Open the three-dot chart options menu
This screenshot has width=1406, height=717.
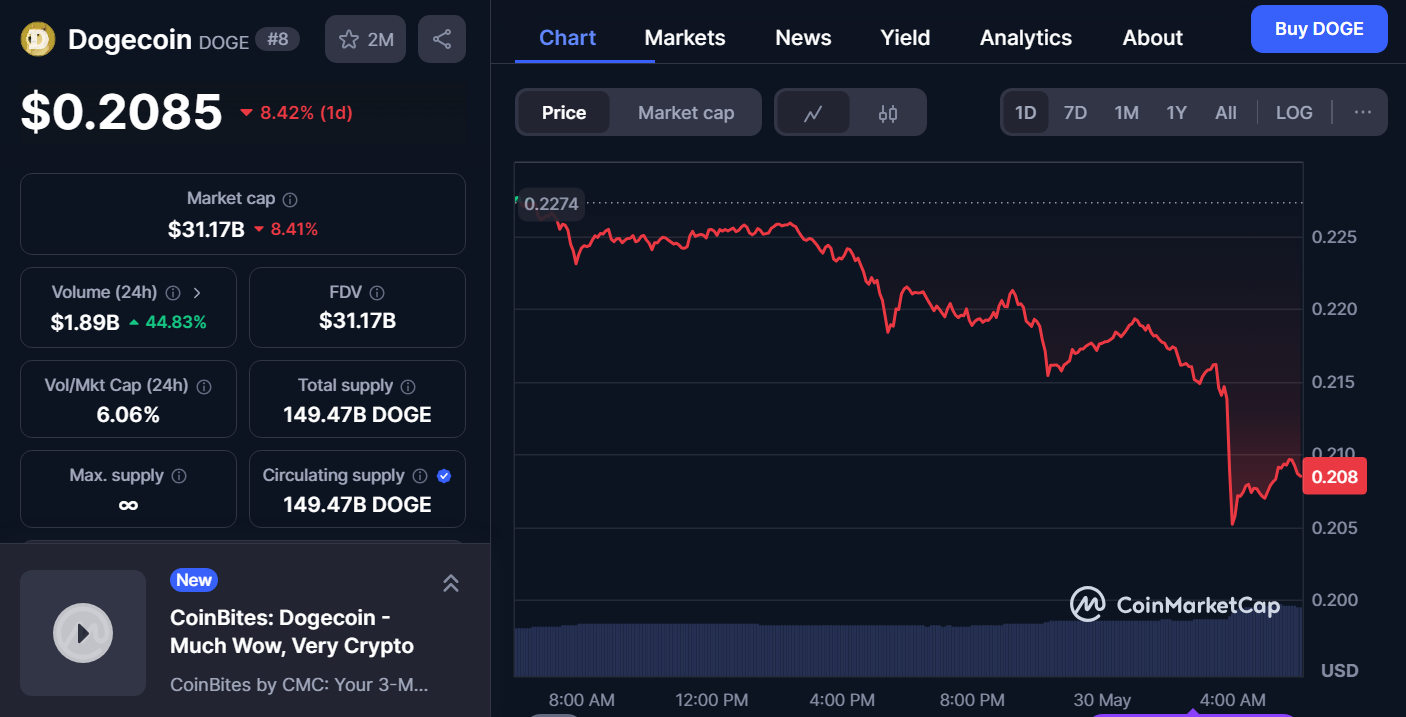(1363, 112)
